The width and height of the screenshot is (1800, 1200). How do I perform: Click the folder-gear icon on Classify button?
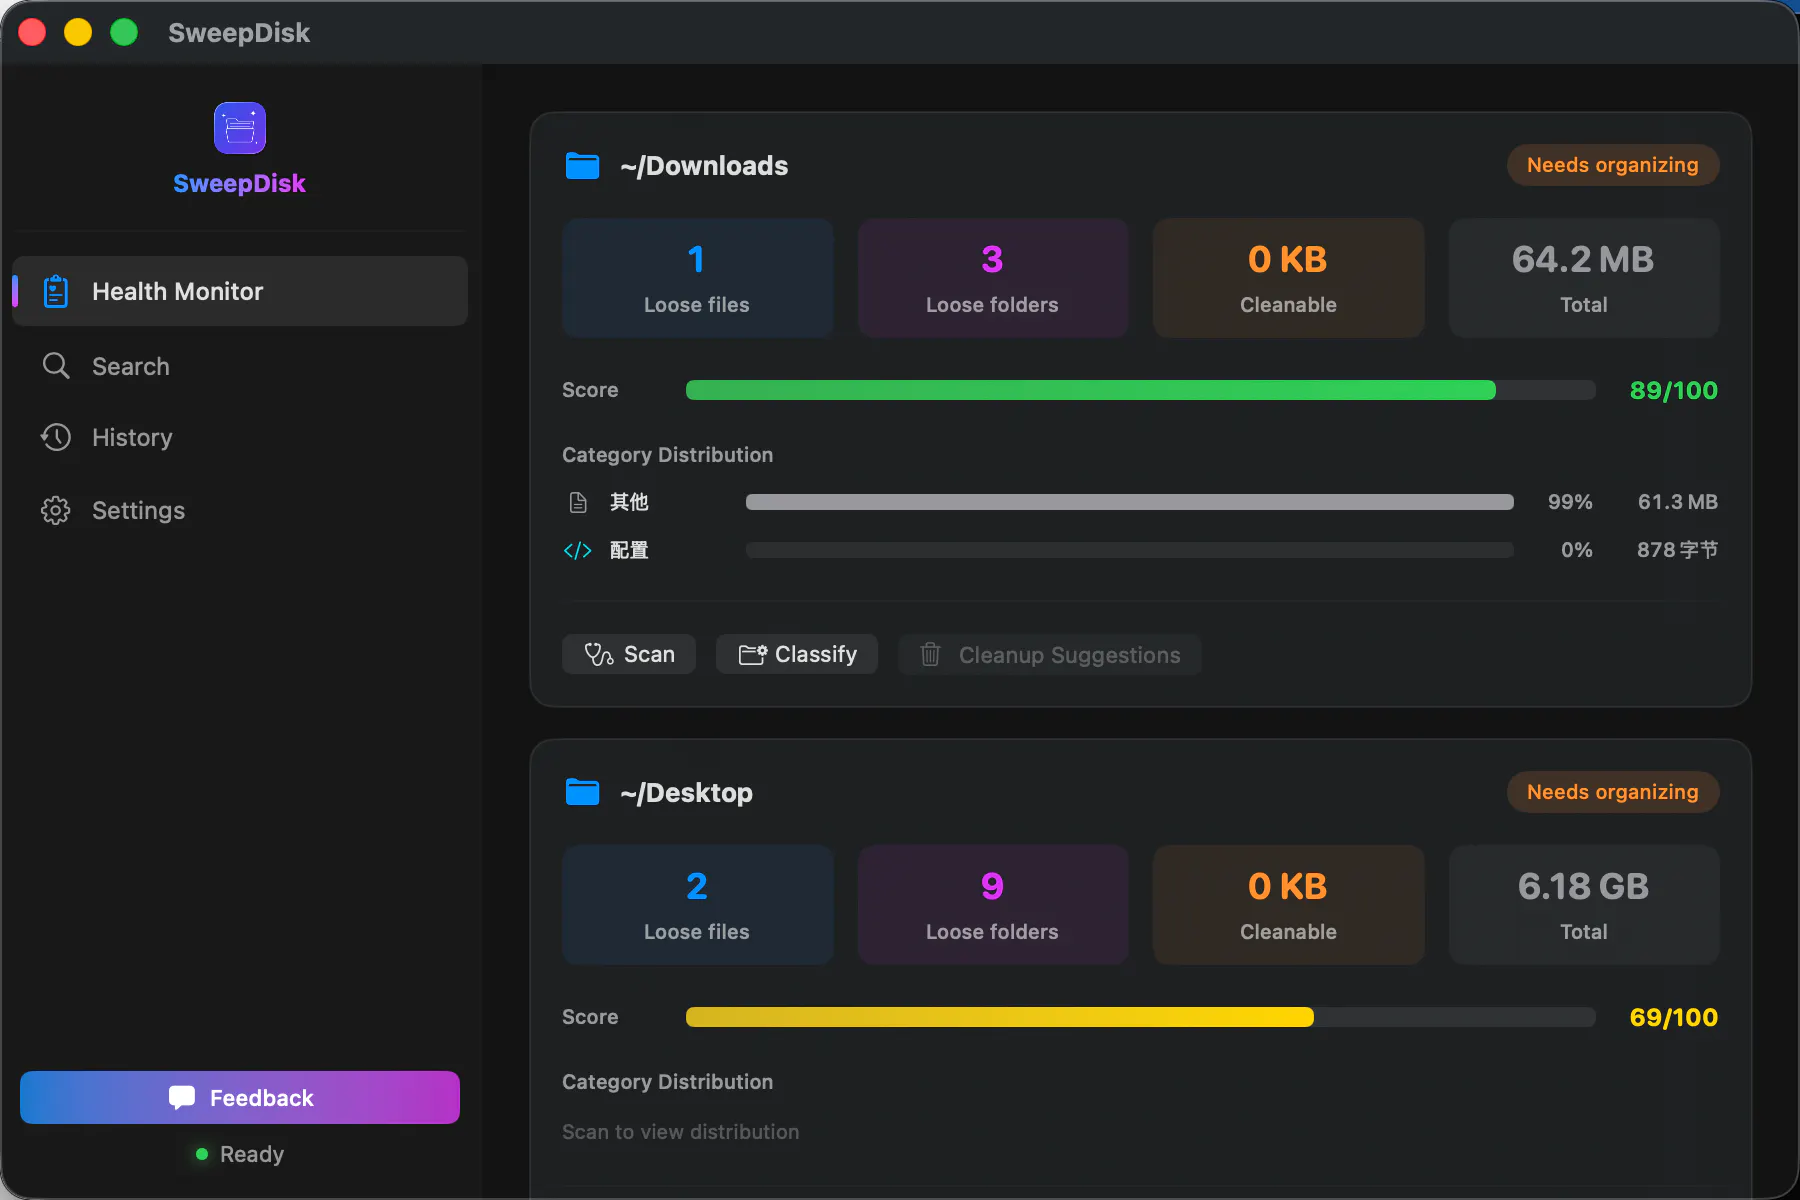753,655
